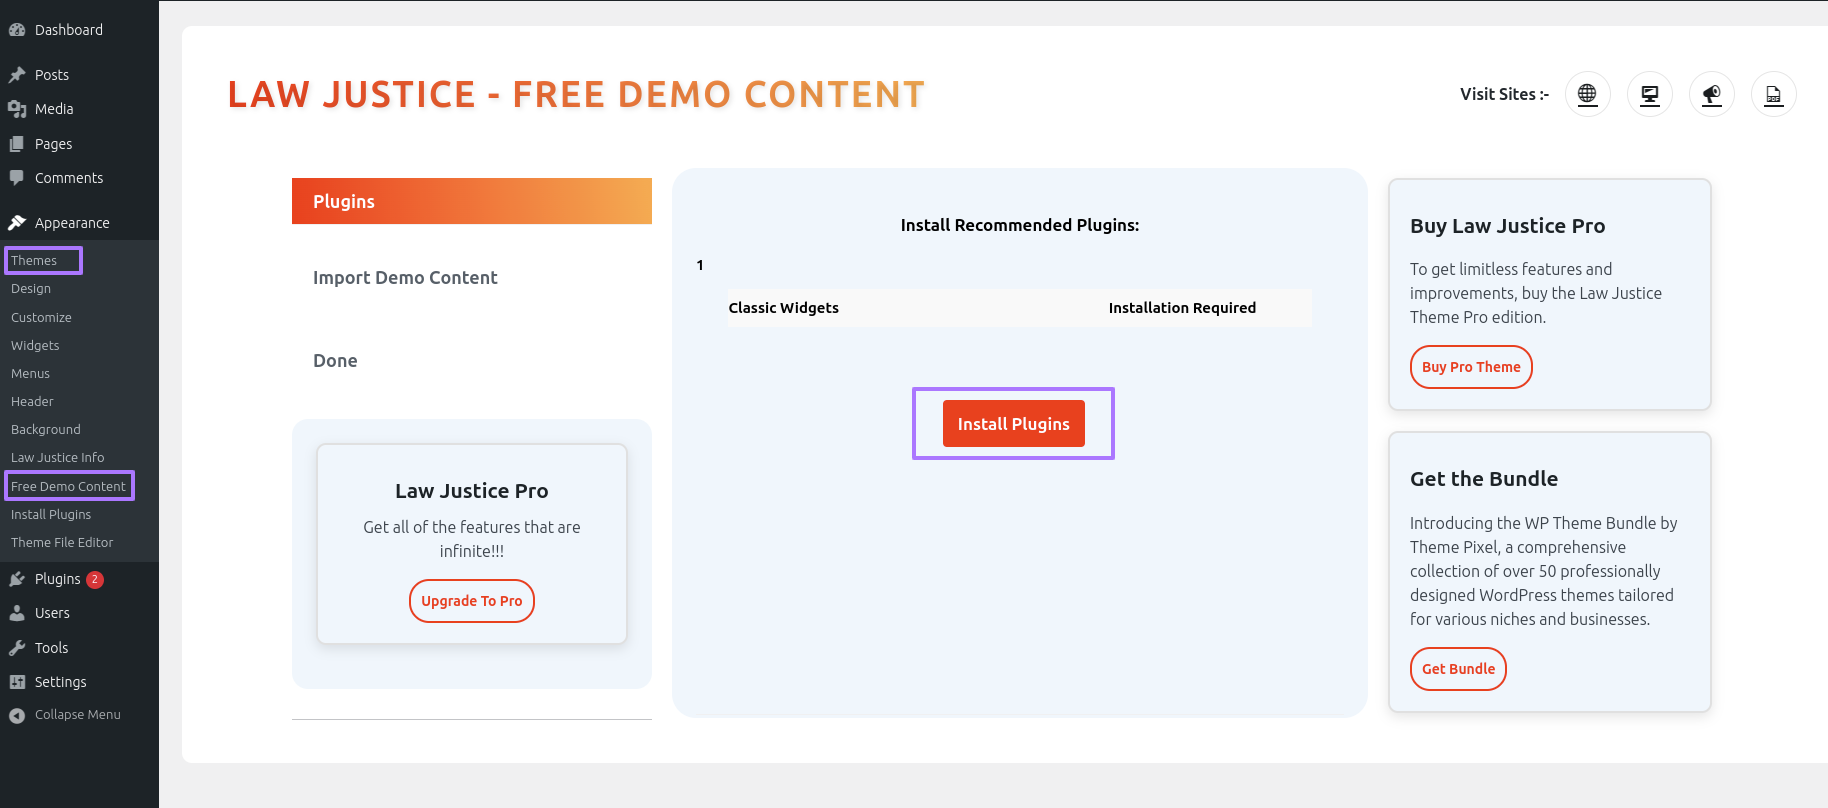Open Media via its camera-note icon
The image size is (1828, 808).
[x=17, y=109]
